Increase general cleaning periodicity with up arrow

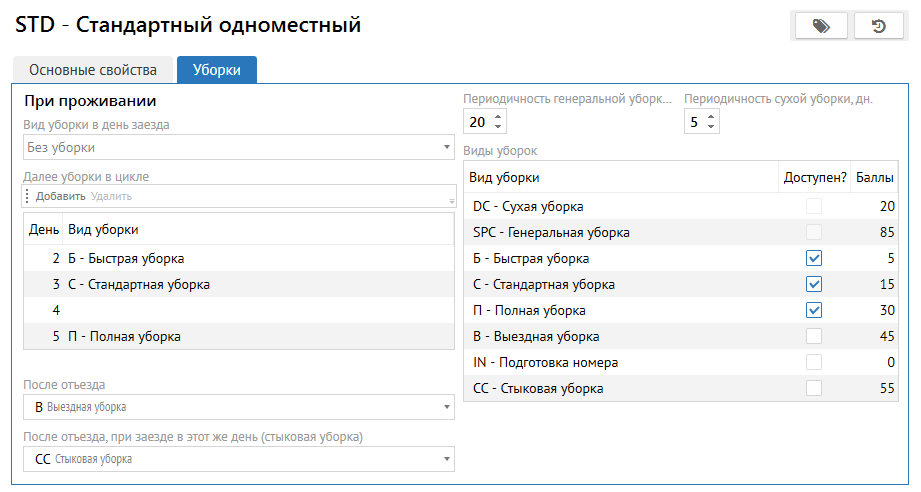(499, 116)
